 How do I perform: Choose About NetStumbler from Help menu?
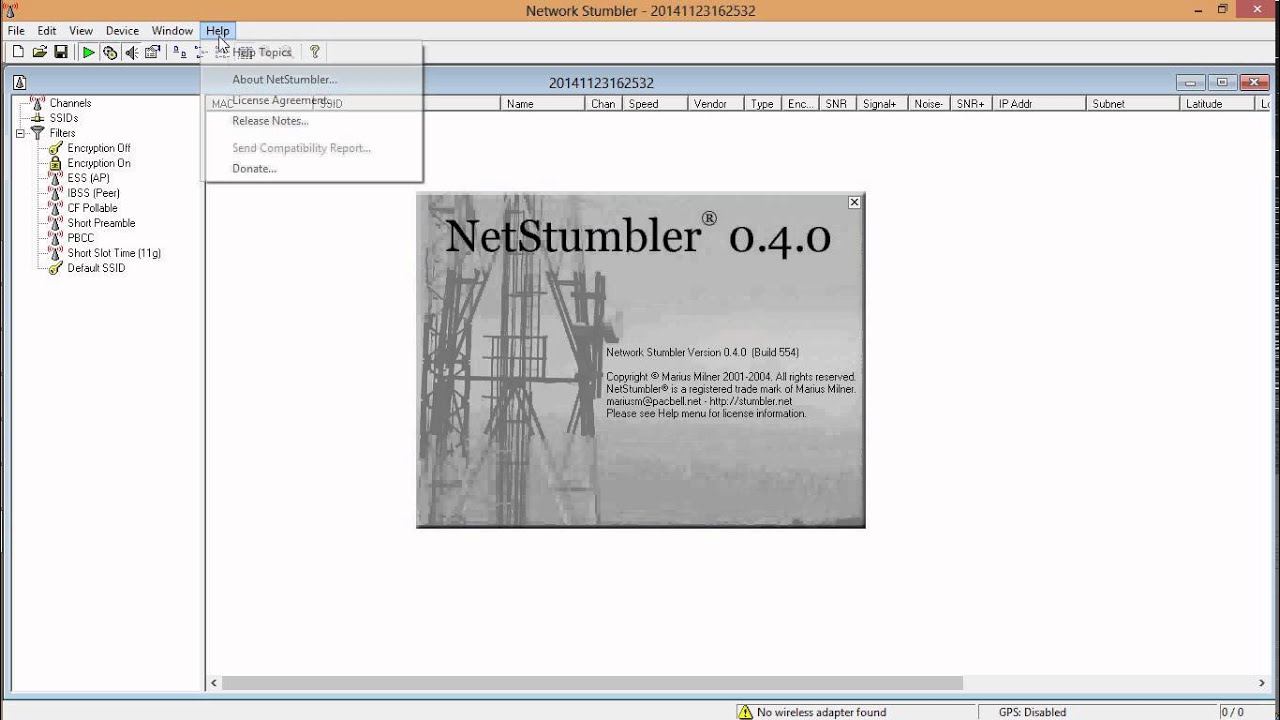(x=284, y=79)
